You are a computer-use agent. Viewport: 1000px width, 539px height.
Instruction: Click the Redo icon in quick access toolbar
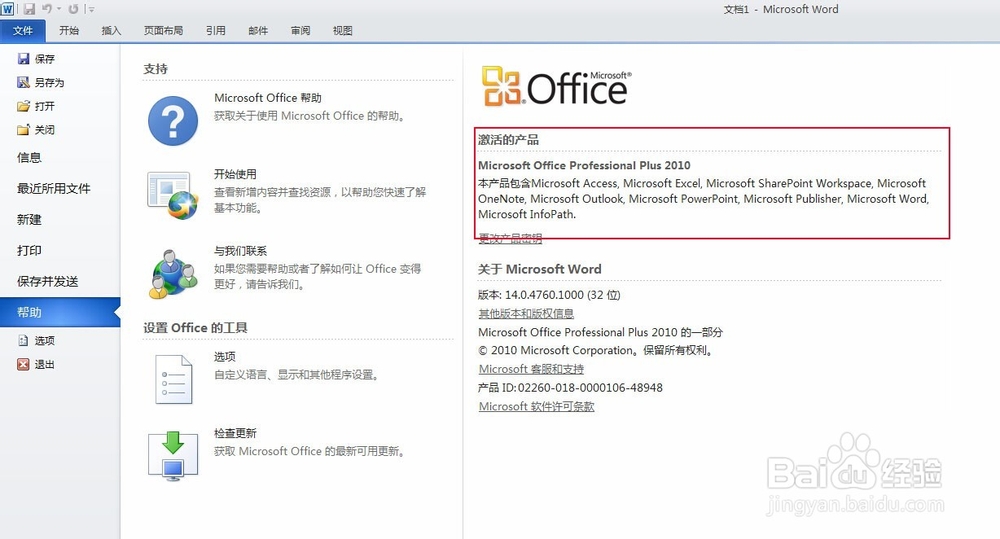pyautogui.click(x=73, y=9)
